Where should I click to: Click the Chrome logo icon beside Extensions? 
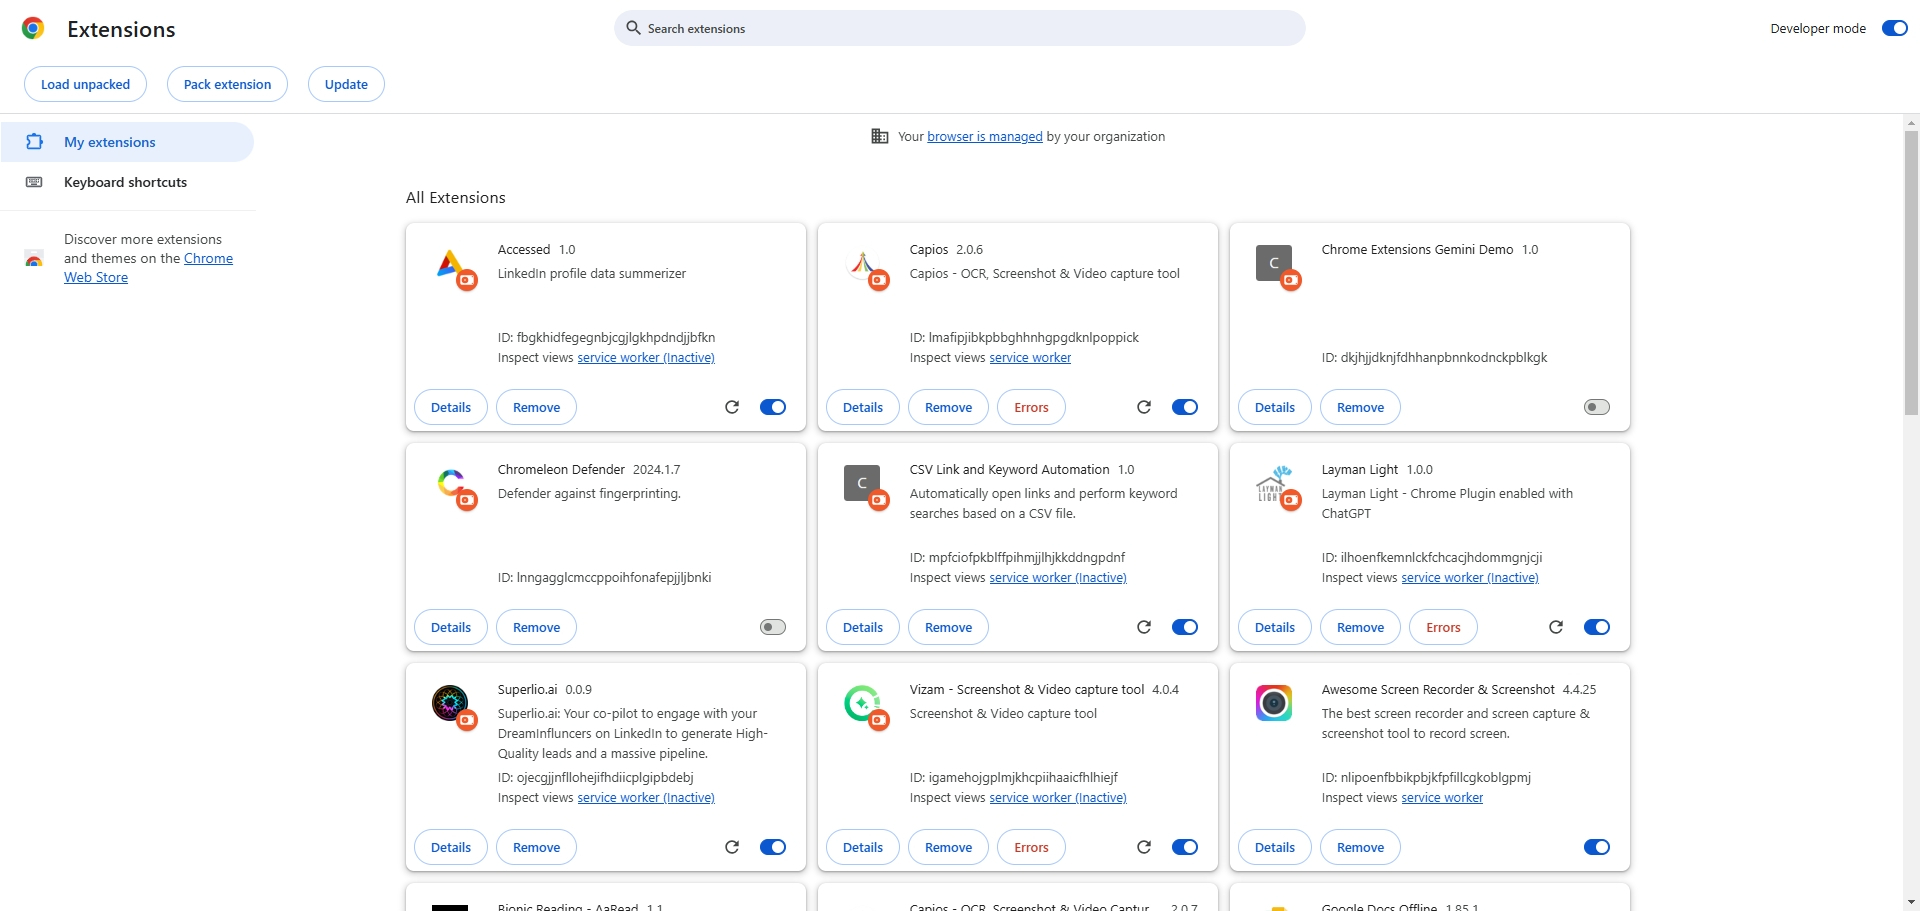(33, 29)
